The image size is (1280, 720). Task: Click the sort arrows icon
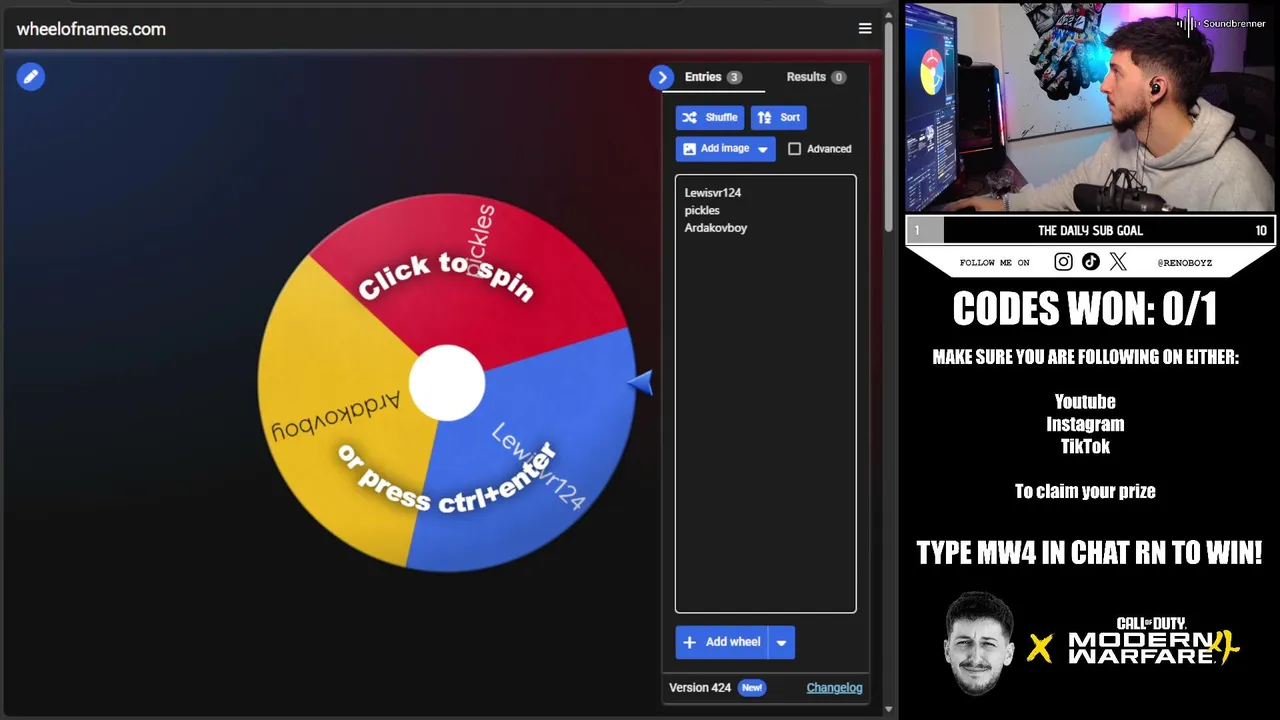coord(764,118)
